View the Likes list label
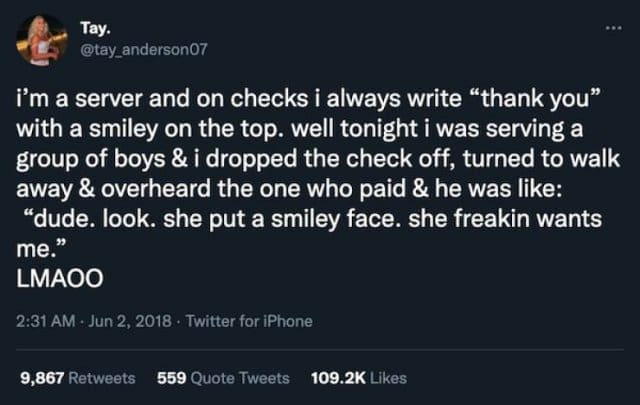This screenshot has width=640, height=405. [x=389, y=378]
